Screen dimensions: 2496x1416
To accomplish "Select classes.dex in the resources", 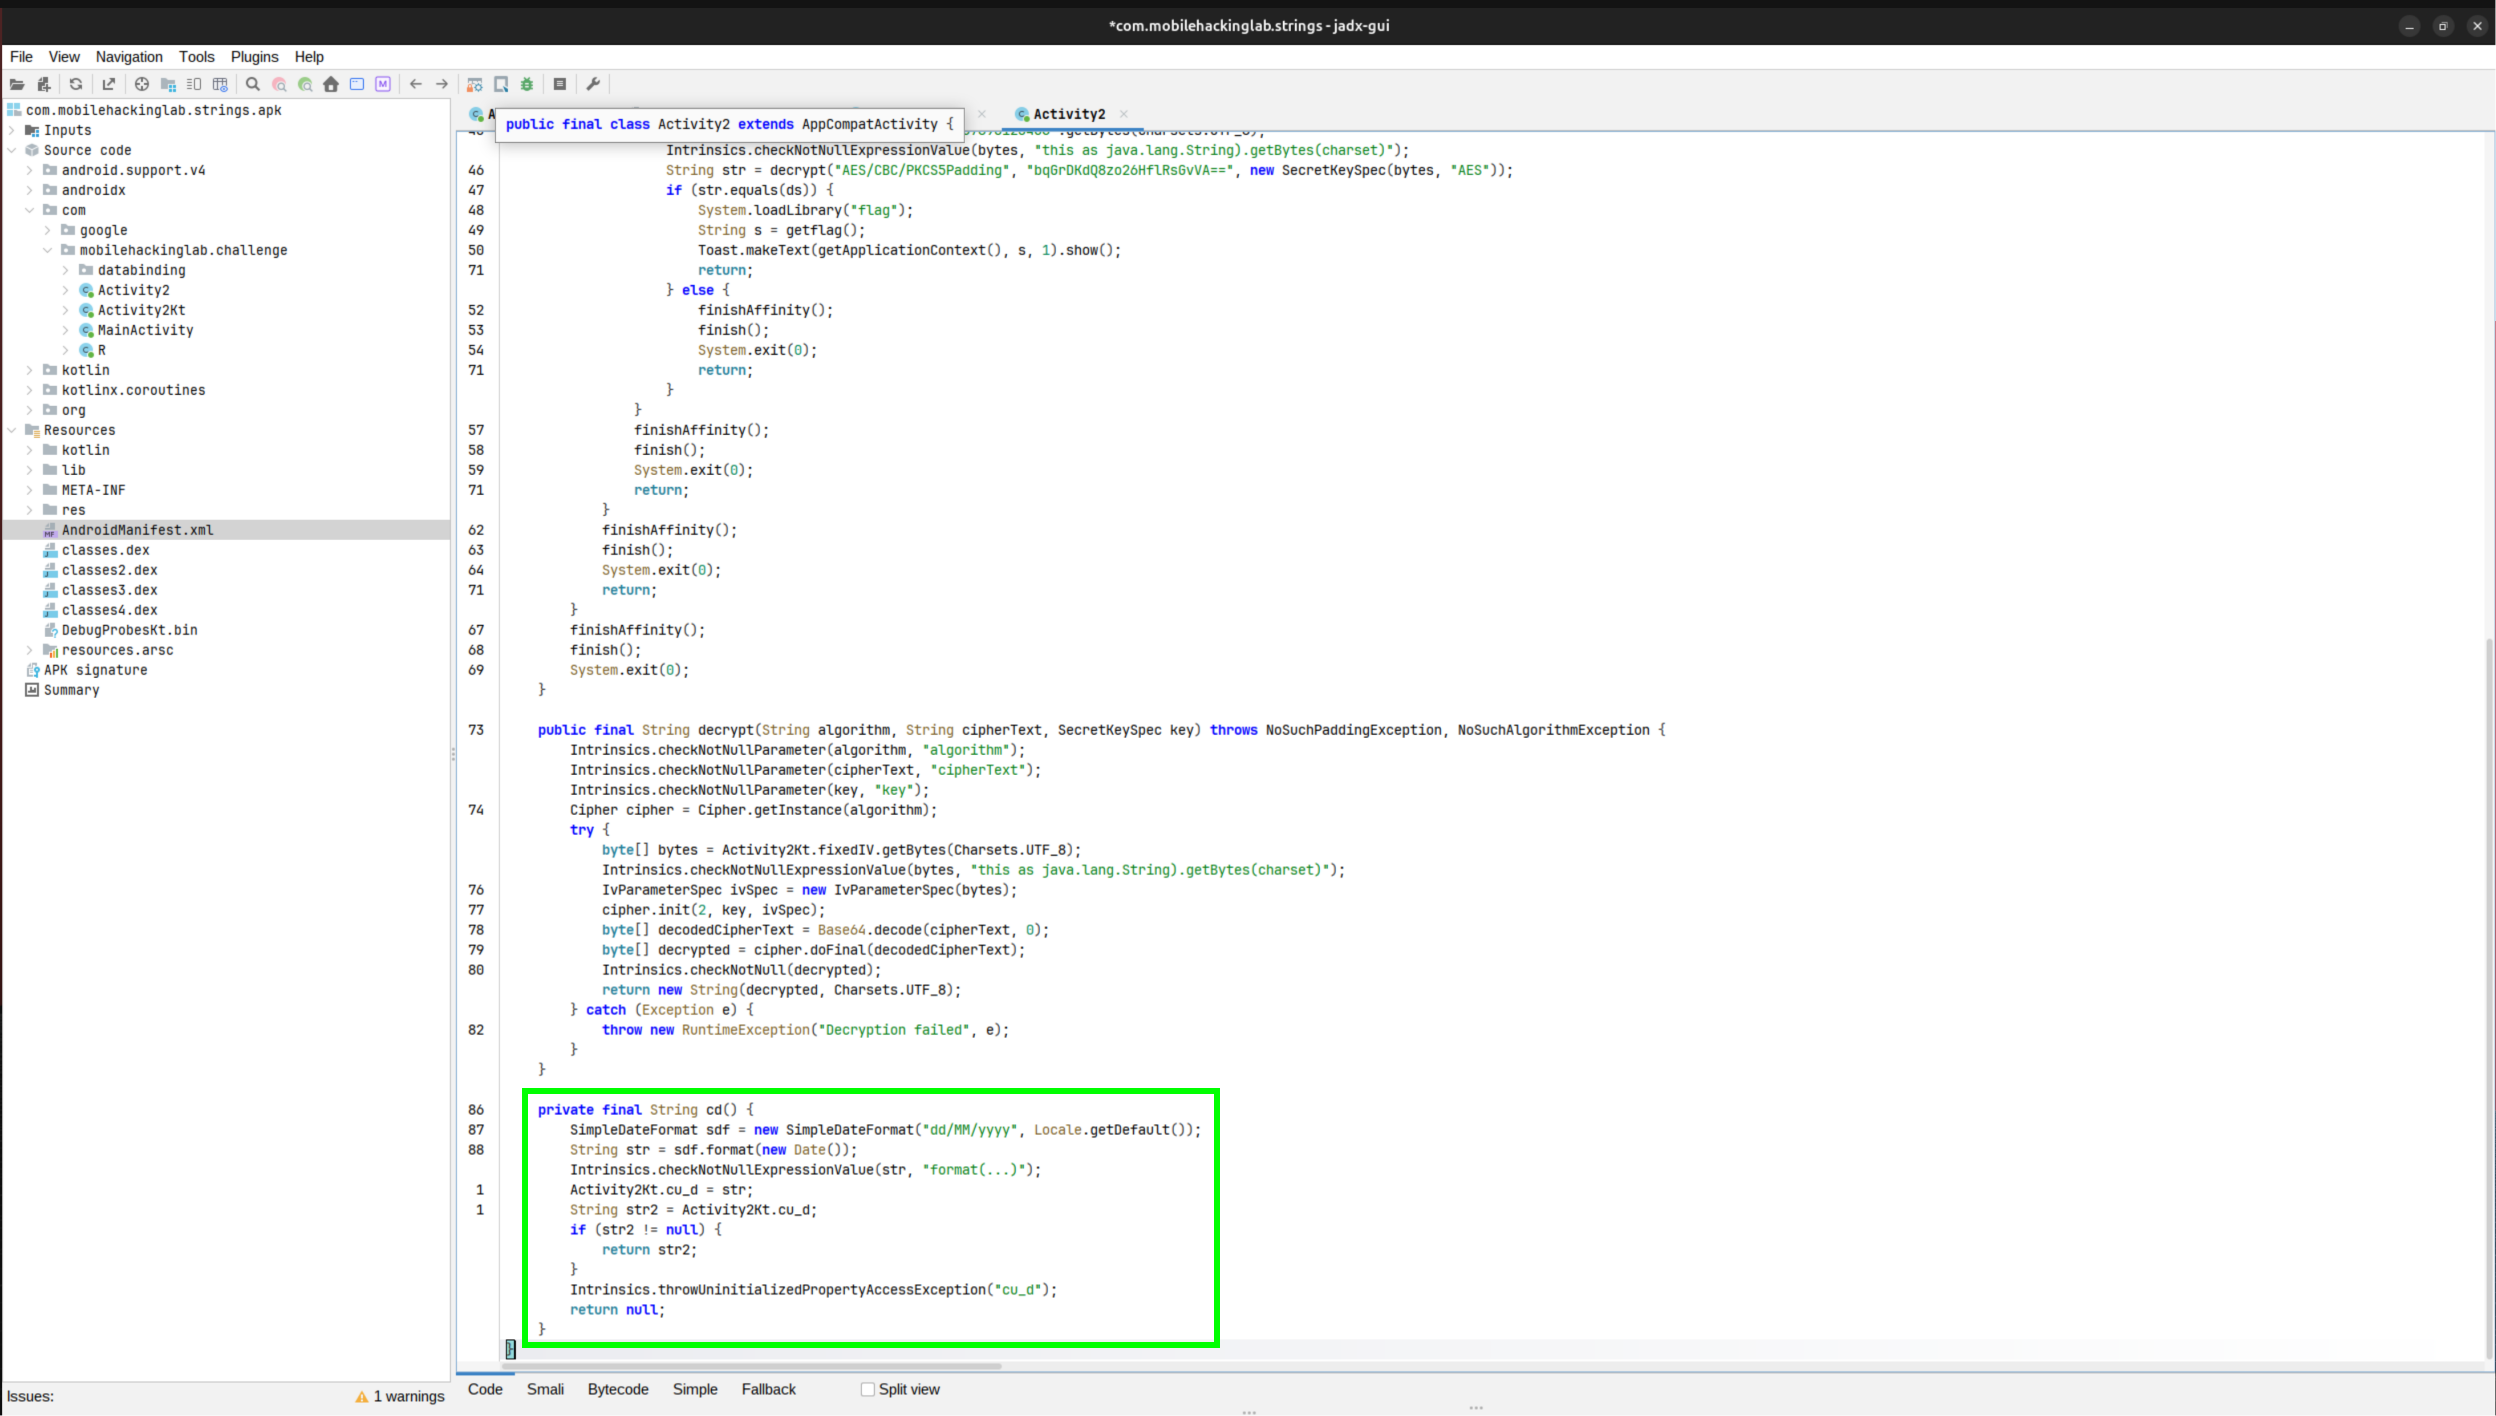I will tap(105, 550).
